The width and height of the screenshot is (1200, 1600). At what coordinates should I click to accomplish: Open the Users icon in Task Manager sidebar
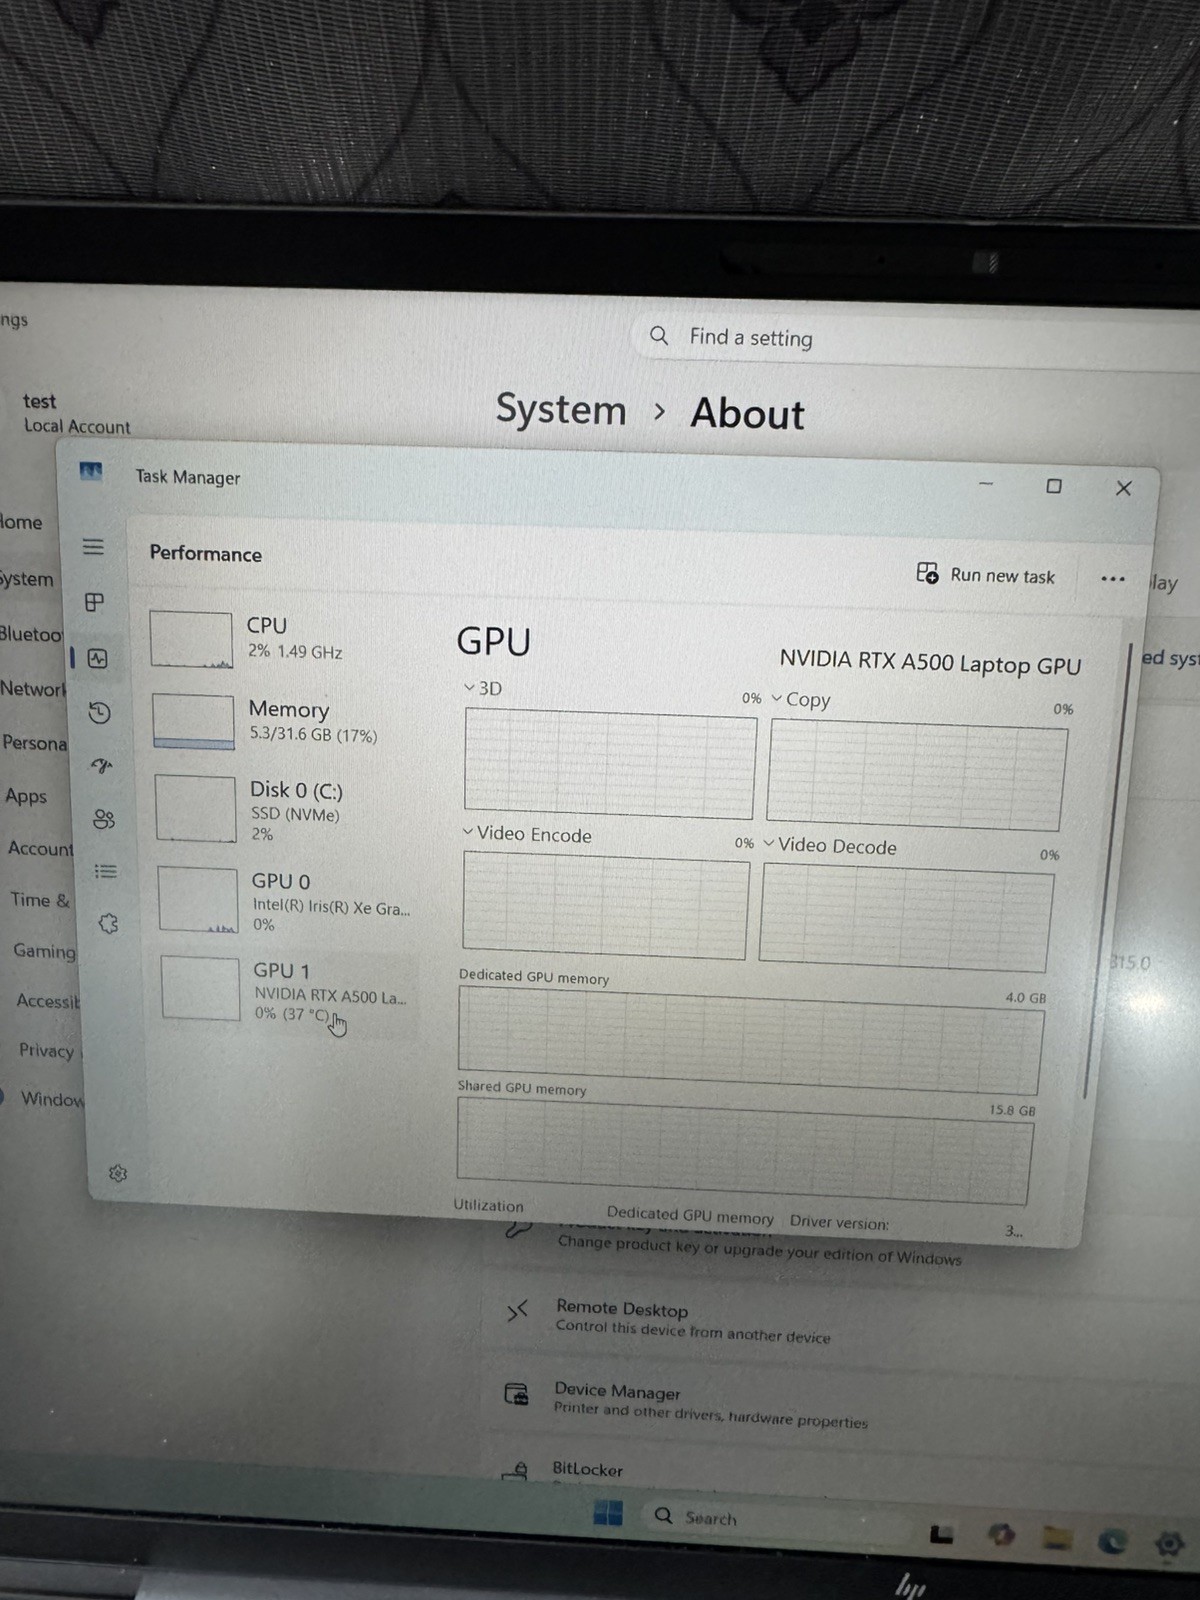click(x=103, y=819)
